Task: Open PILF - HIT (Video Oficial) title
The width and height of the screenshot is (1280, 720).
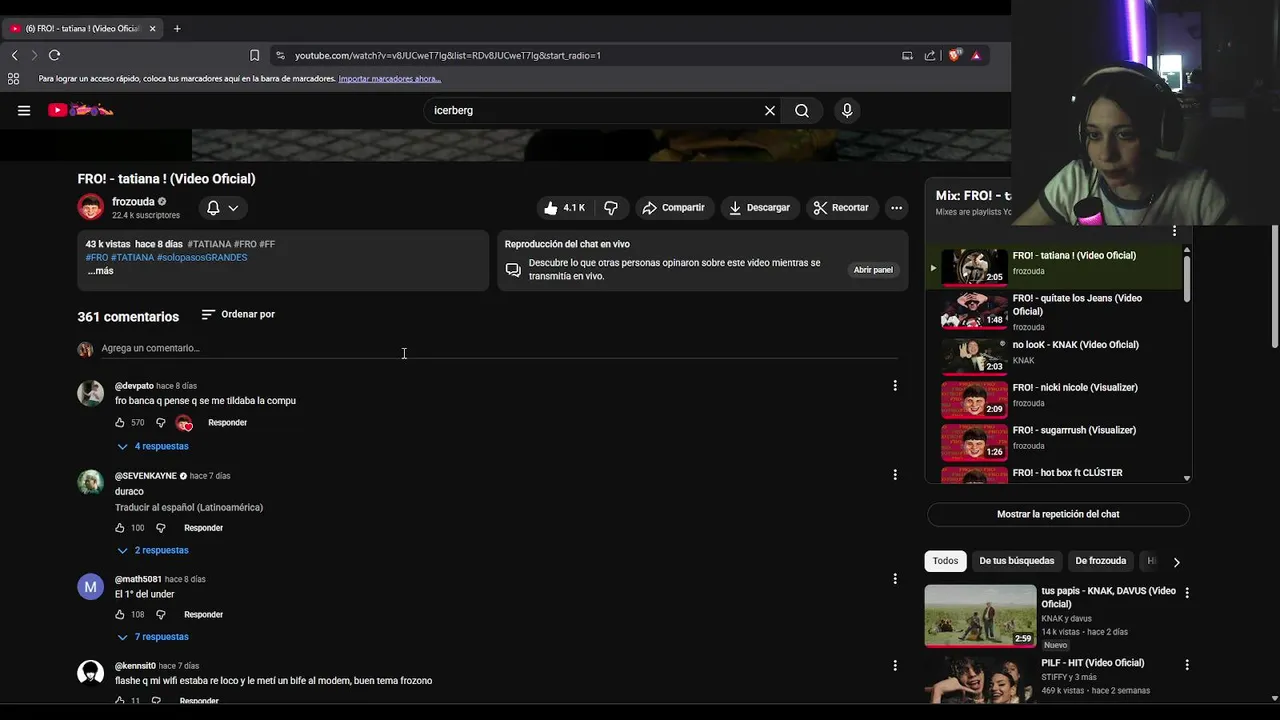Action: pyautogui.click(x=1092, y=663)
